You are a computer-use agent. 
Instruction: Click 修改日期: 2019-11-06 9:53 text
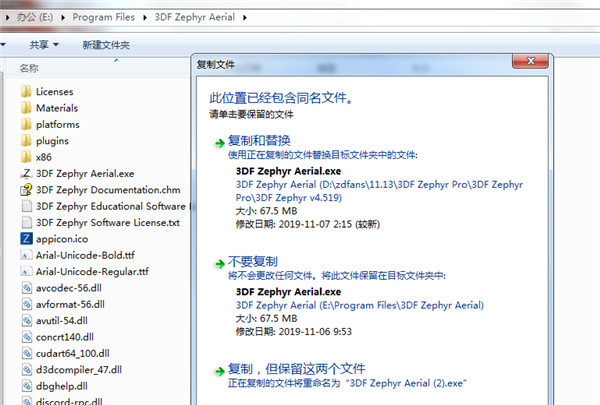coord(293,332)
